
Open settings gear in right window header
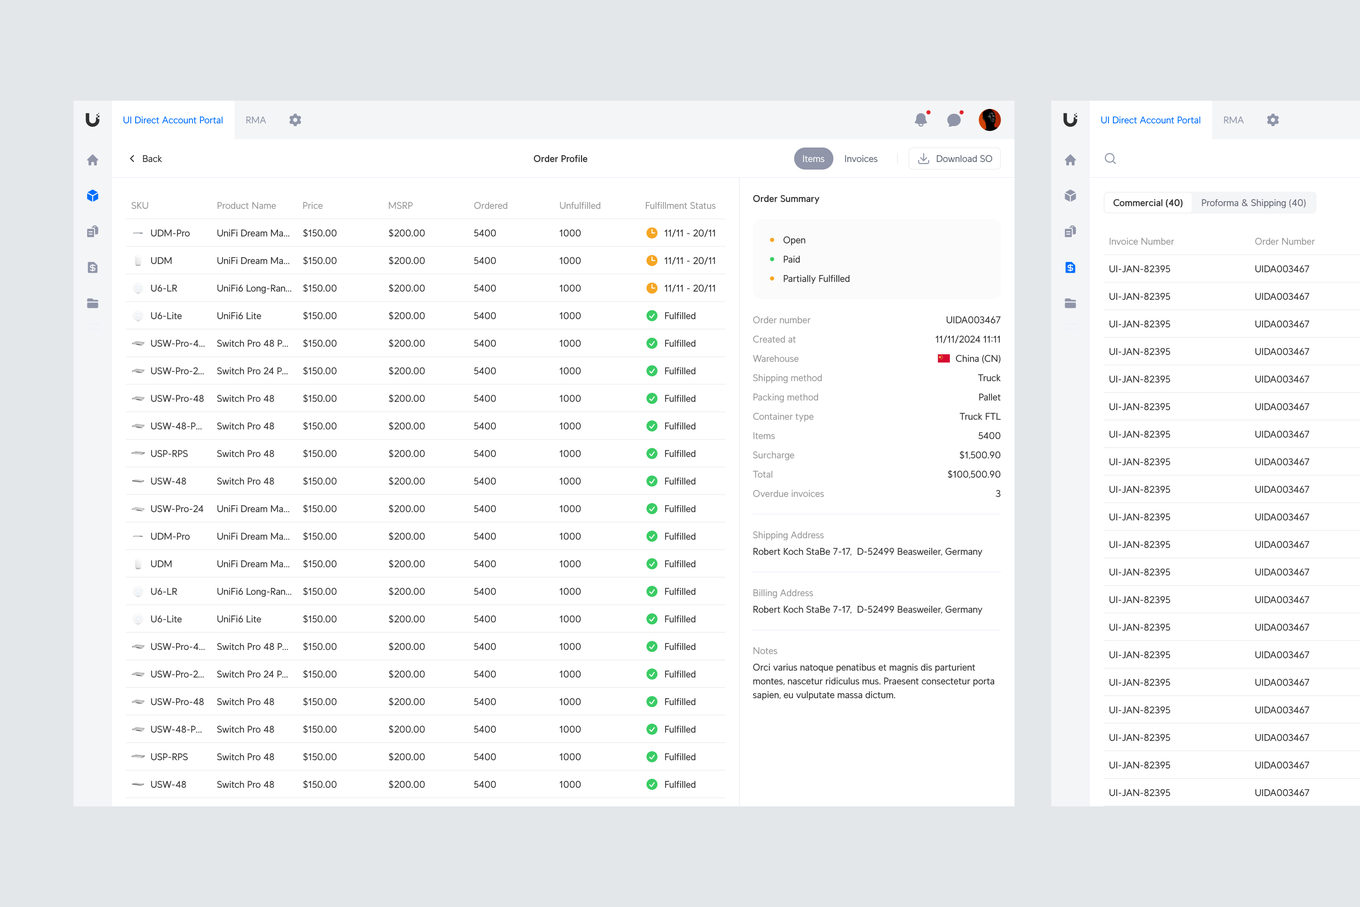[x=1273, y=120]
